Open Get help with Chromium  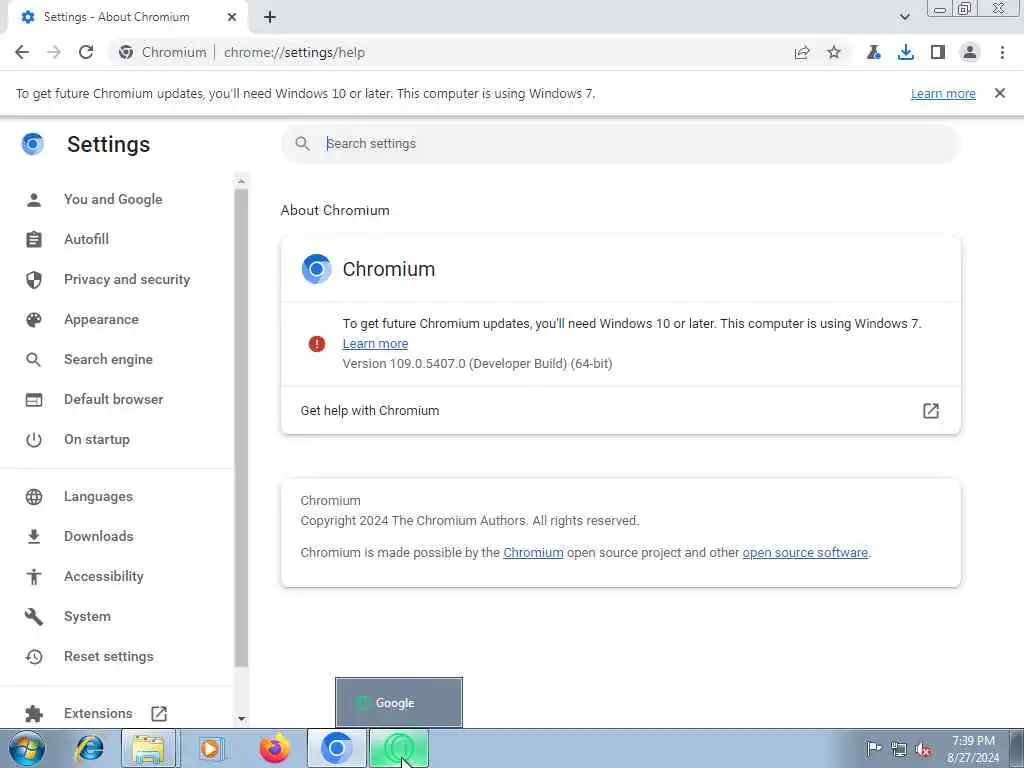click(620, 410)
